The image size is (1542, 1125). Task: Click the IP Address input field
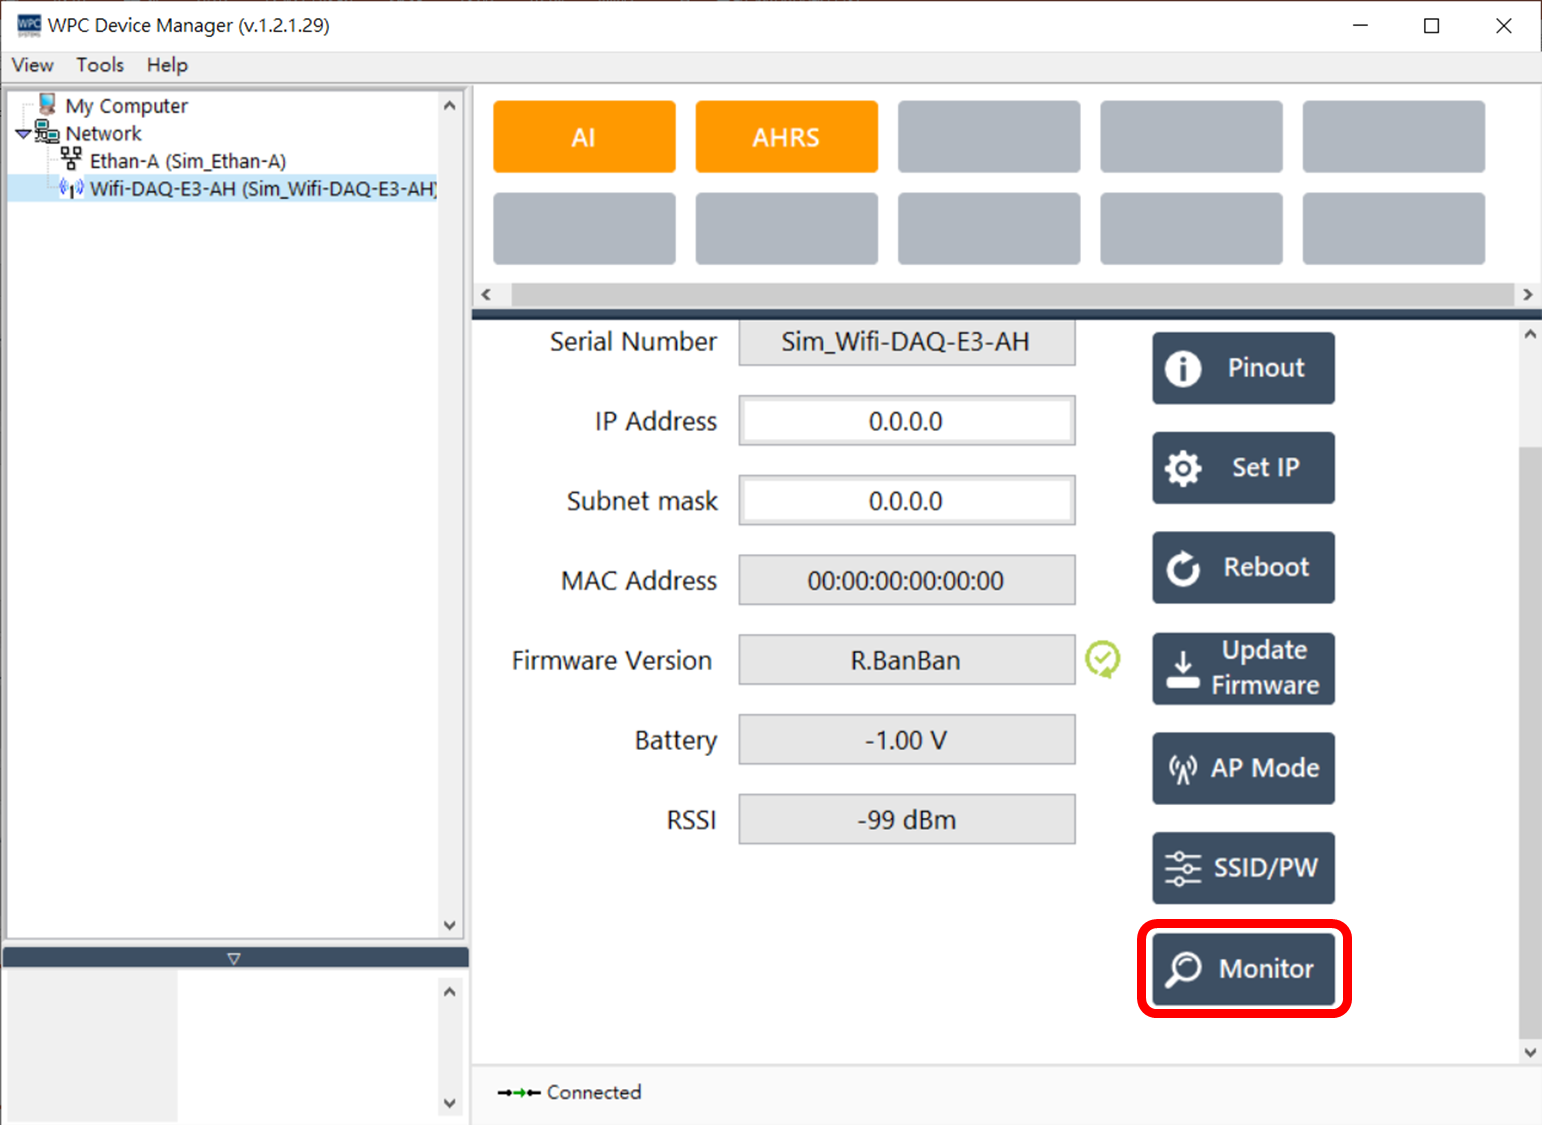[906, 421]
